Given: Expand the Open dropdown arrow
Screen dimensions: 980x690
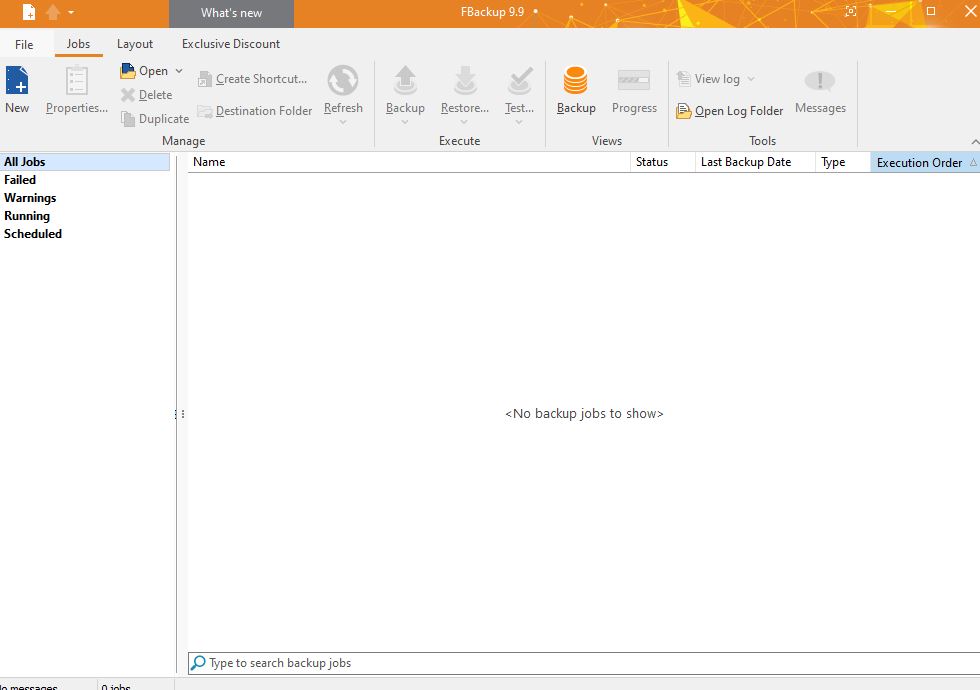Looking at the screenshot, I should [179, 71].
